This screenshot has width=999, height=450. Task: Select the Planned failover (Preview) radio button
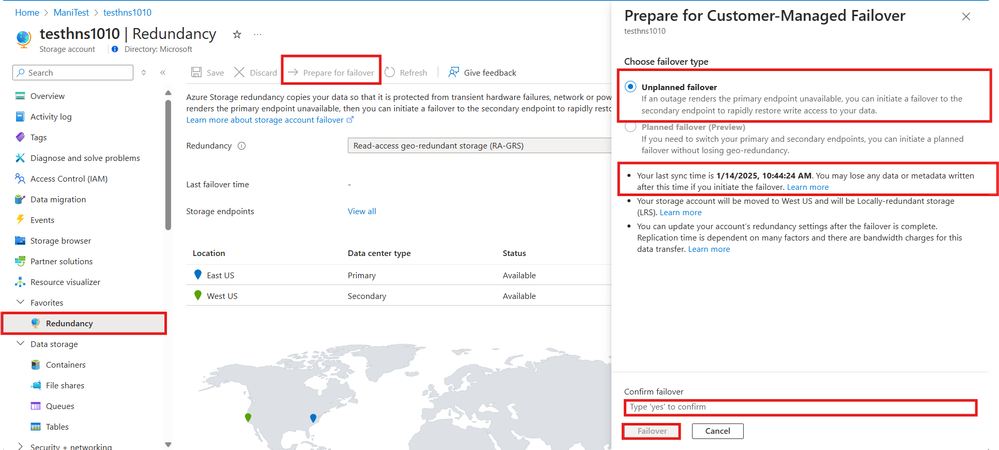coord(631,127)
